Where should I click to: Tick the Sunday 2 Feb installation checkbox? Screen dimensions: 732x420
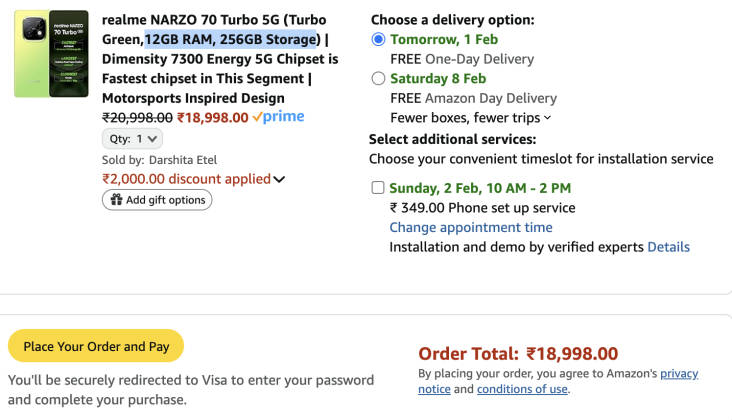(378, 187)
